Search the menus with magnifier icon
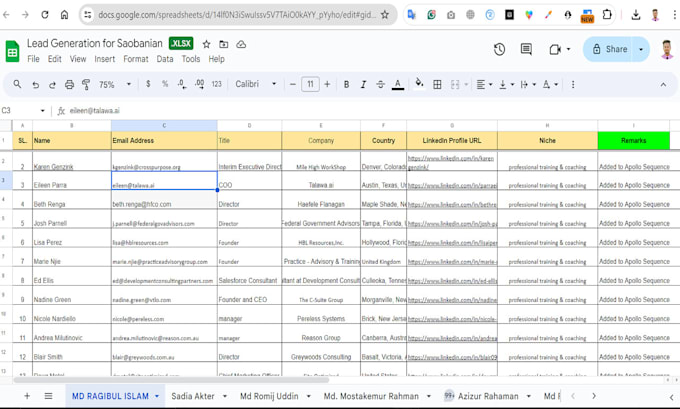The width and height of the screenshot is (680, 409). (17, 84)
